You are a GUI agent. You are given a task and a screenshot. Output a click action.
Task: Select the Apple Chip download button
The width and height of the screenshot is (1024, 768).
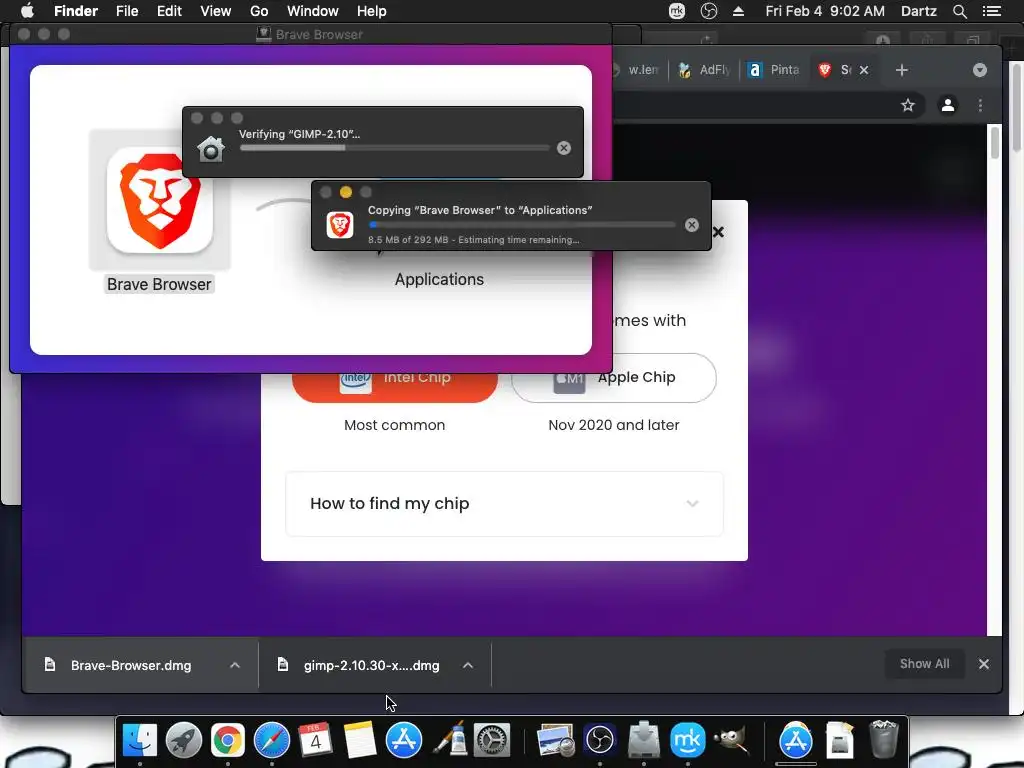coord(613,378)
